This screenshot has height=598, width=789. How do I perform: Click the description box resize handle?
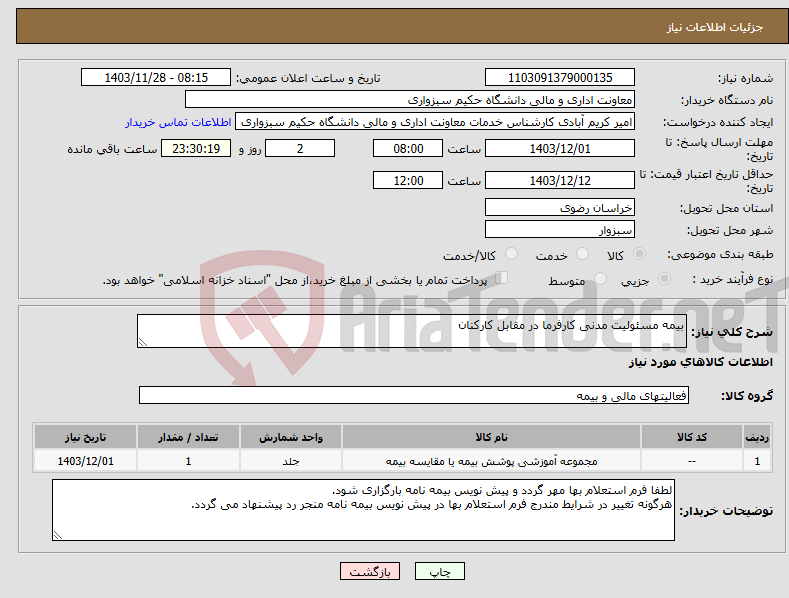[x=143, y=342]
